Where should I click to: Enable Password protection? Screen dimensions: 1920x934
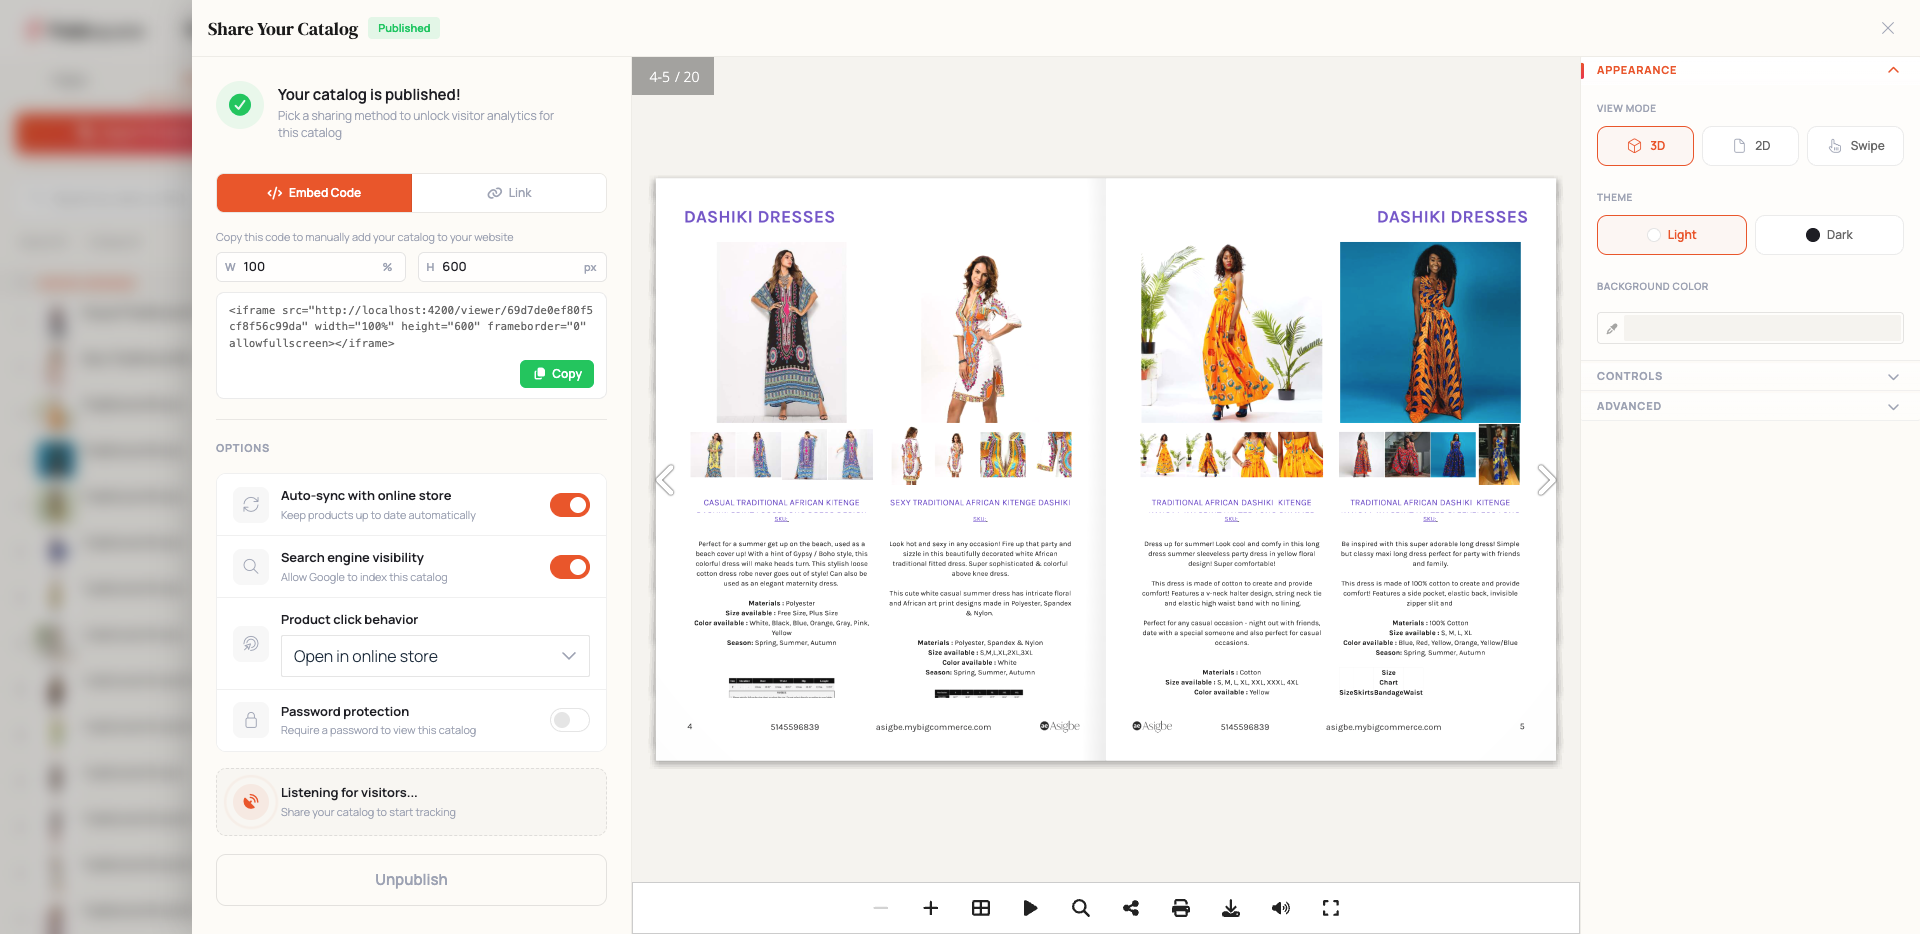point(569,720)
